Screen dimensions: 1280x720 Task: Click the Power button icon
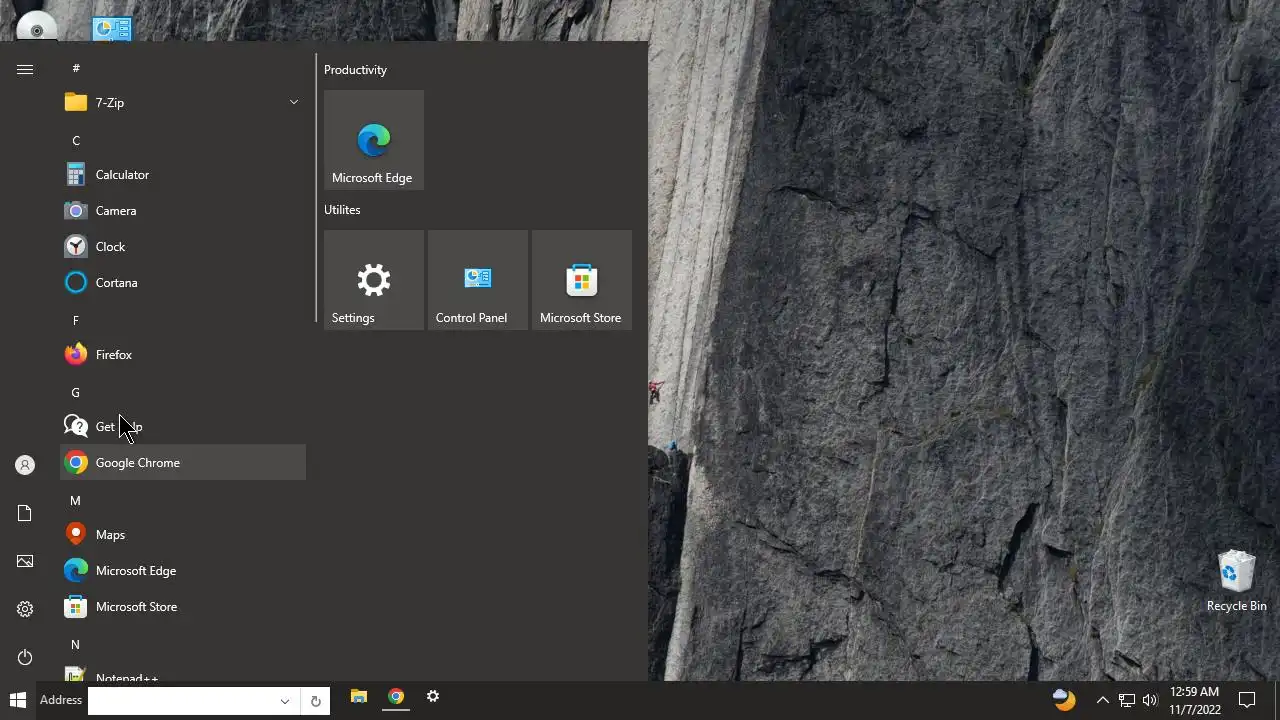click(25, 657)
